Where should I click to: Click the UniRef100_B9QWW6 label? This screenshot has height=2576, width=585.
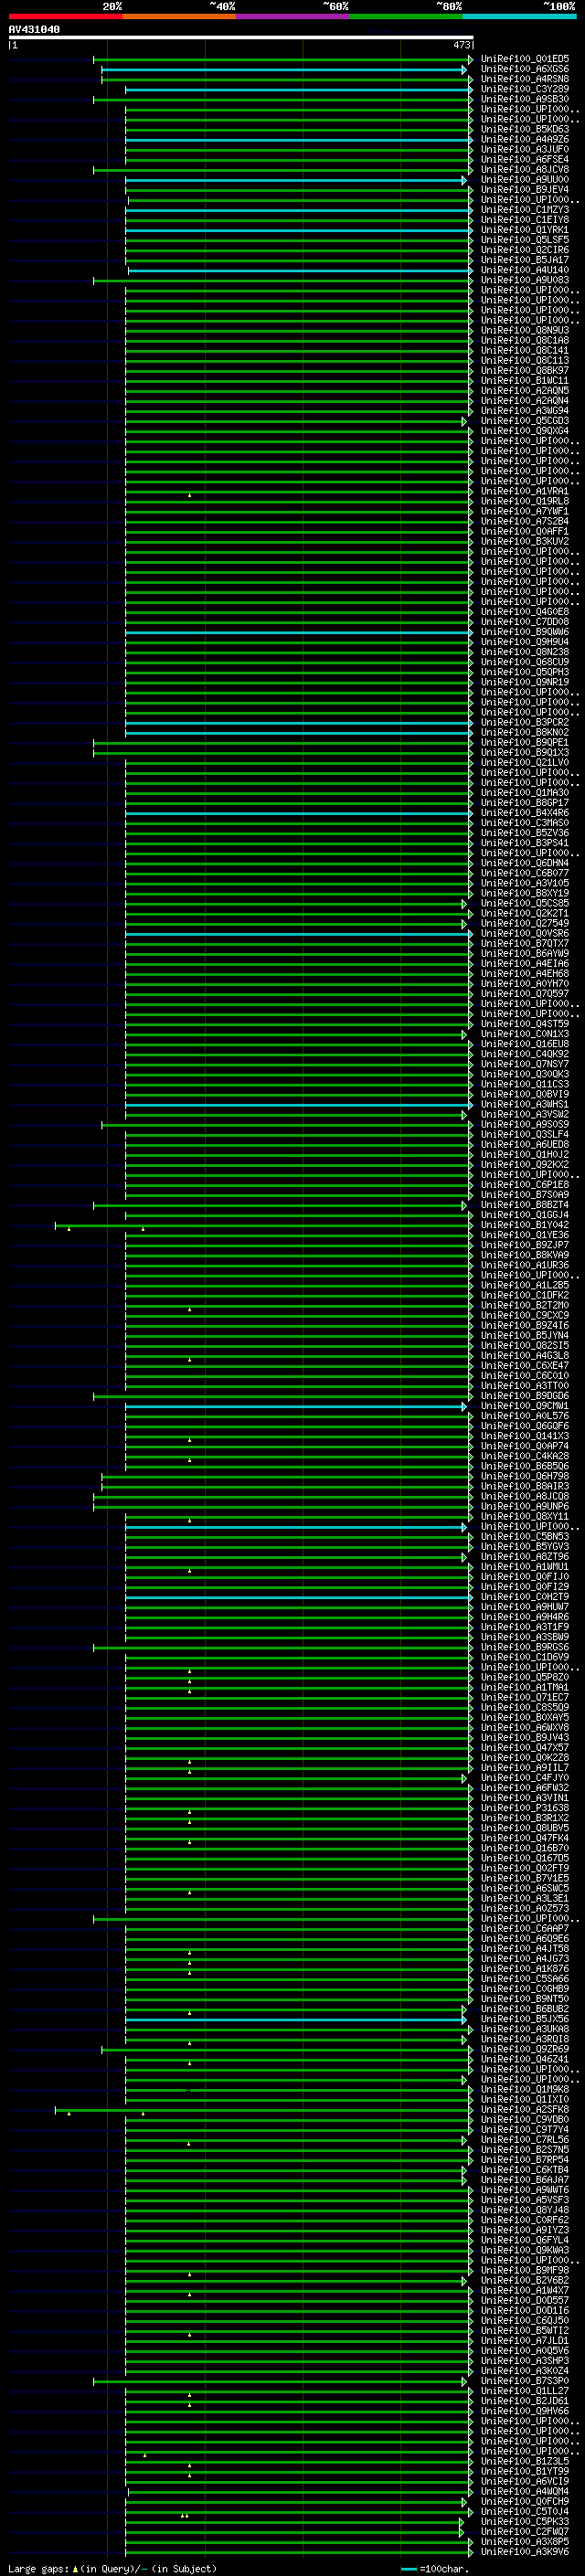525,632
